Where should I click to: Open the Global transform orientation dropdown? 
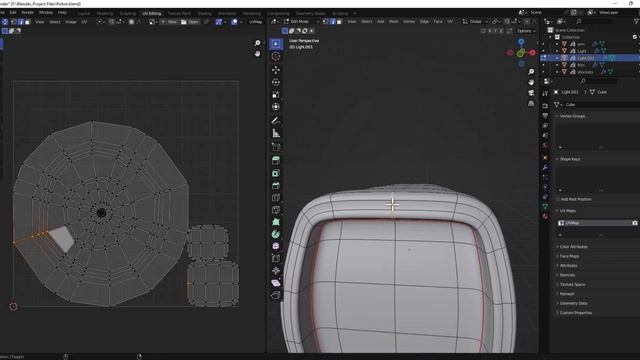(475, 22)
